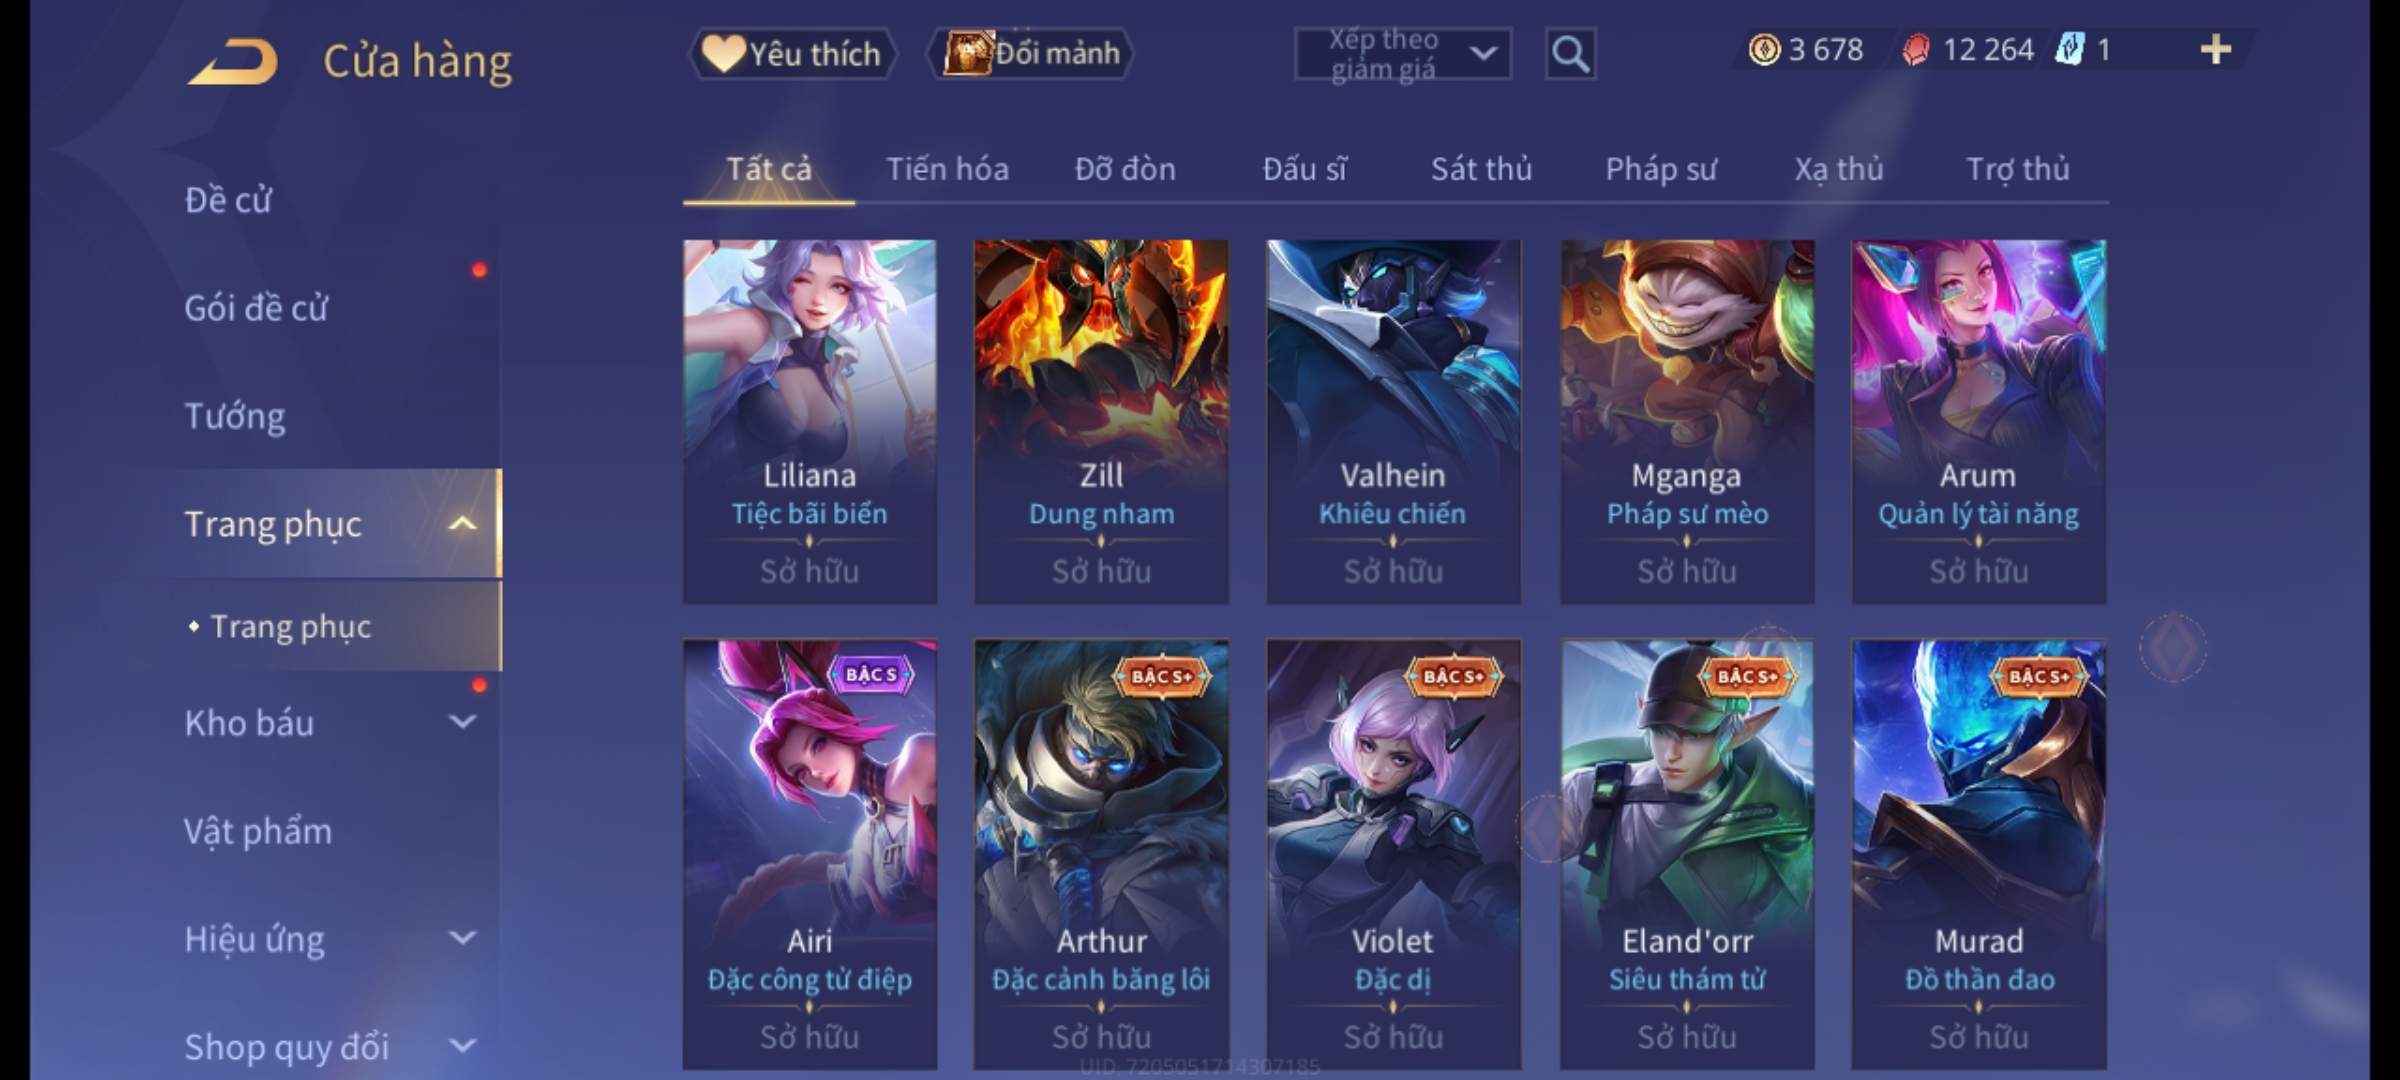
Task: Switch to the Sát thủ tab
Action: pyautogui.click(x=1481, y=169)
